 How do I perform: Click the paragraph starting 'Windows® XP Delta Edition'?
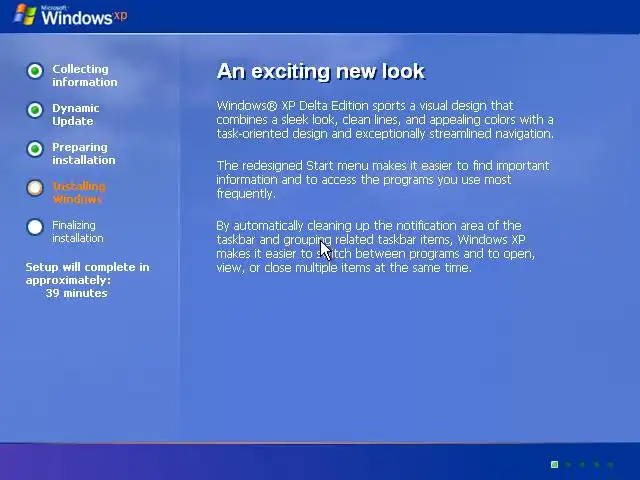[385, 120]
